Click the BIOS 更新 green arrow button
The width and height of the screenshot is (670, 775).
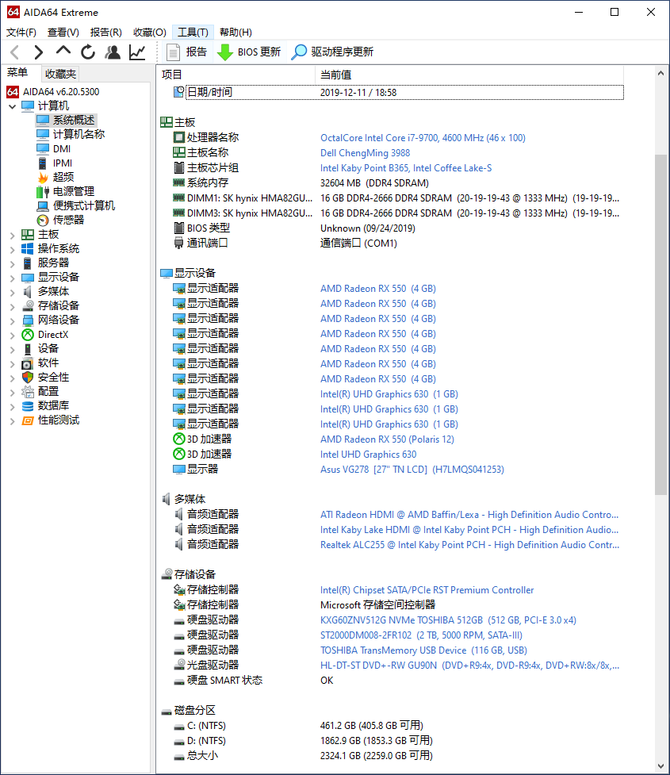click(249, 52)
